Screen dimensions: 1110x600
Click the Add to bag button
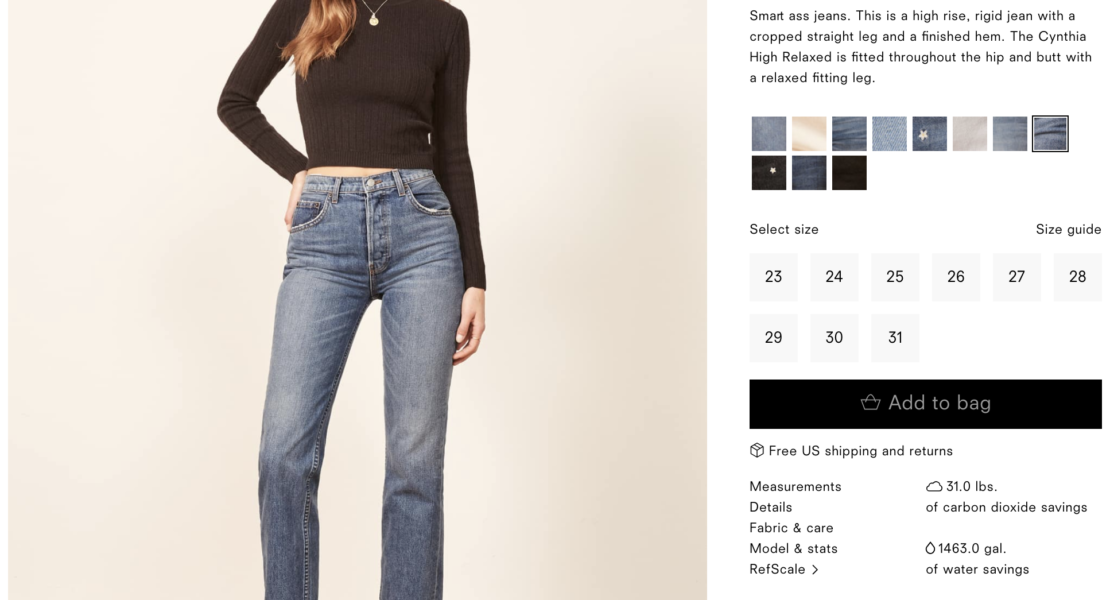(x=925, y=404)
